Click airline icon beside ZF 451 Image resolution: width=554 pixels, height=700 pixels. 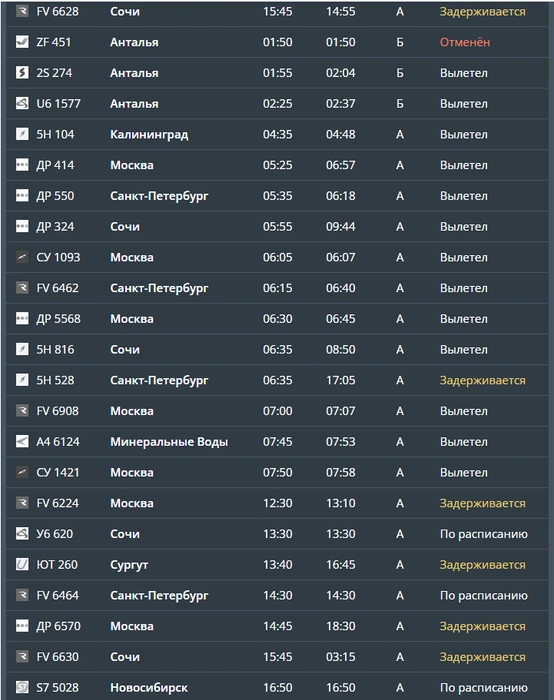tap(22, 42)
